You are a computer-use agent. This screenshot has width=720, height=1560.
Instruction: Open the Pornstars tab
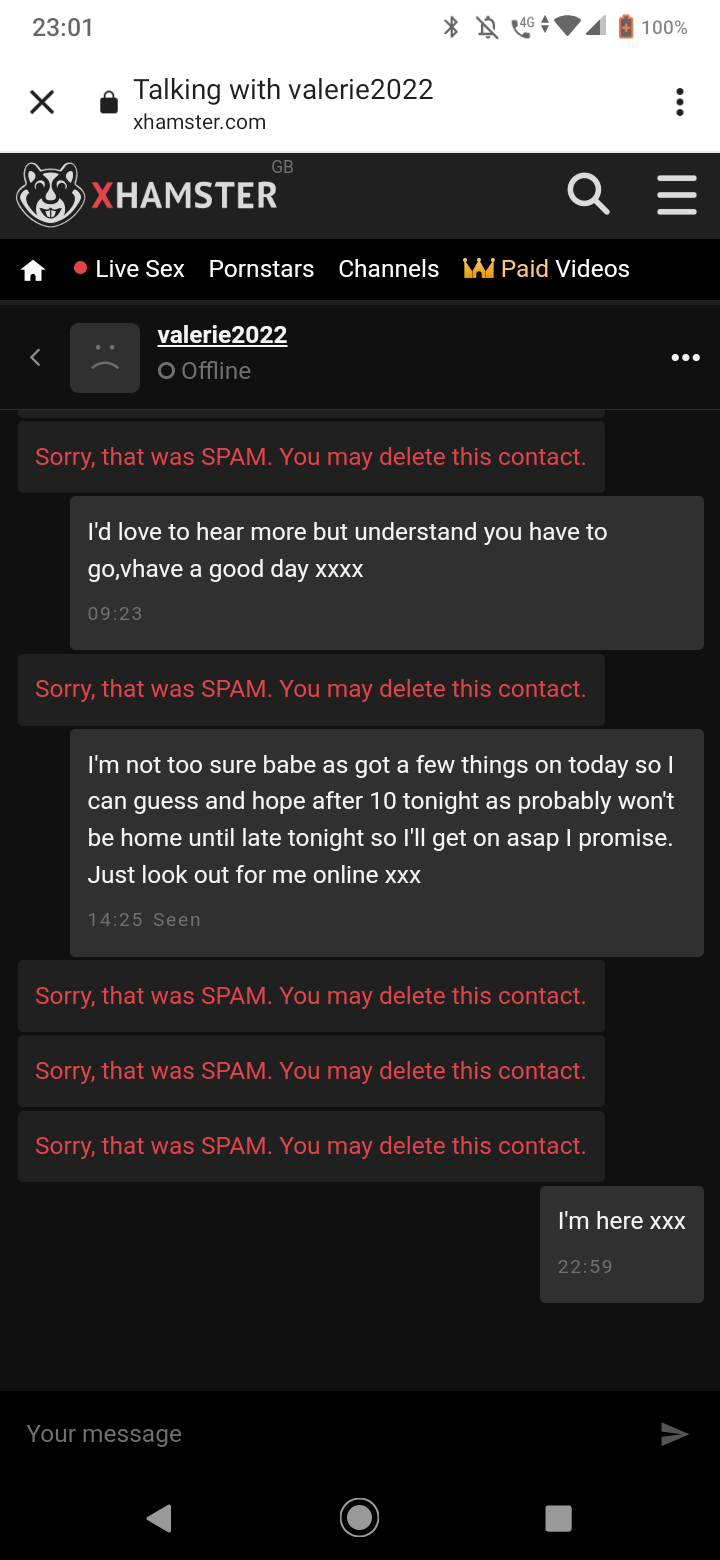pos(261,269)
